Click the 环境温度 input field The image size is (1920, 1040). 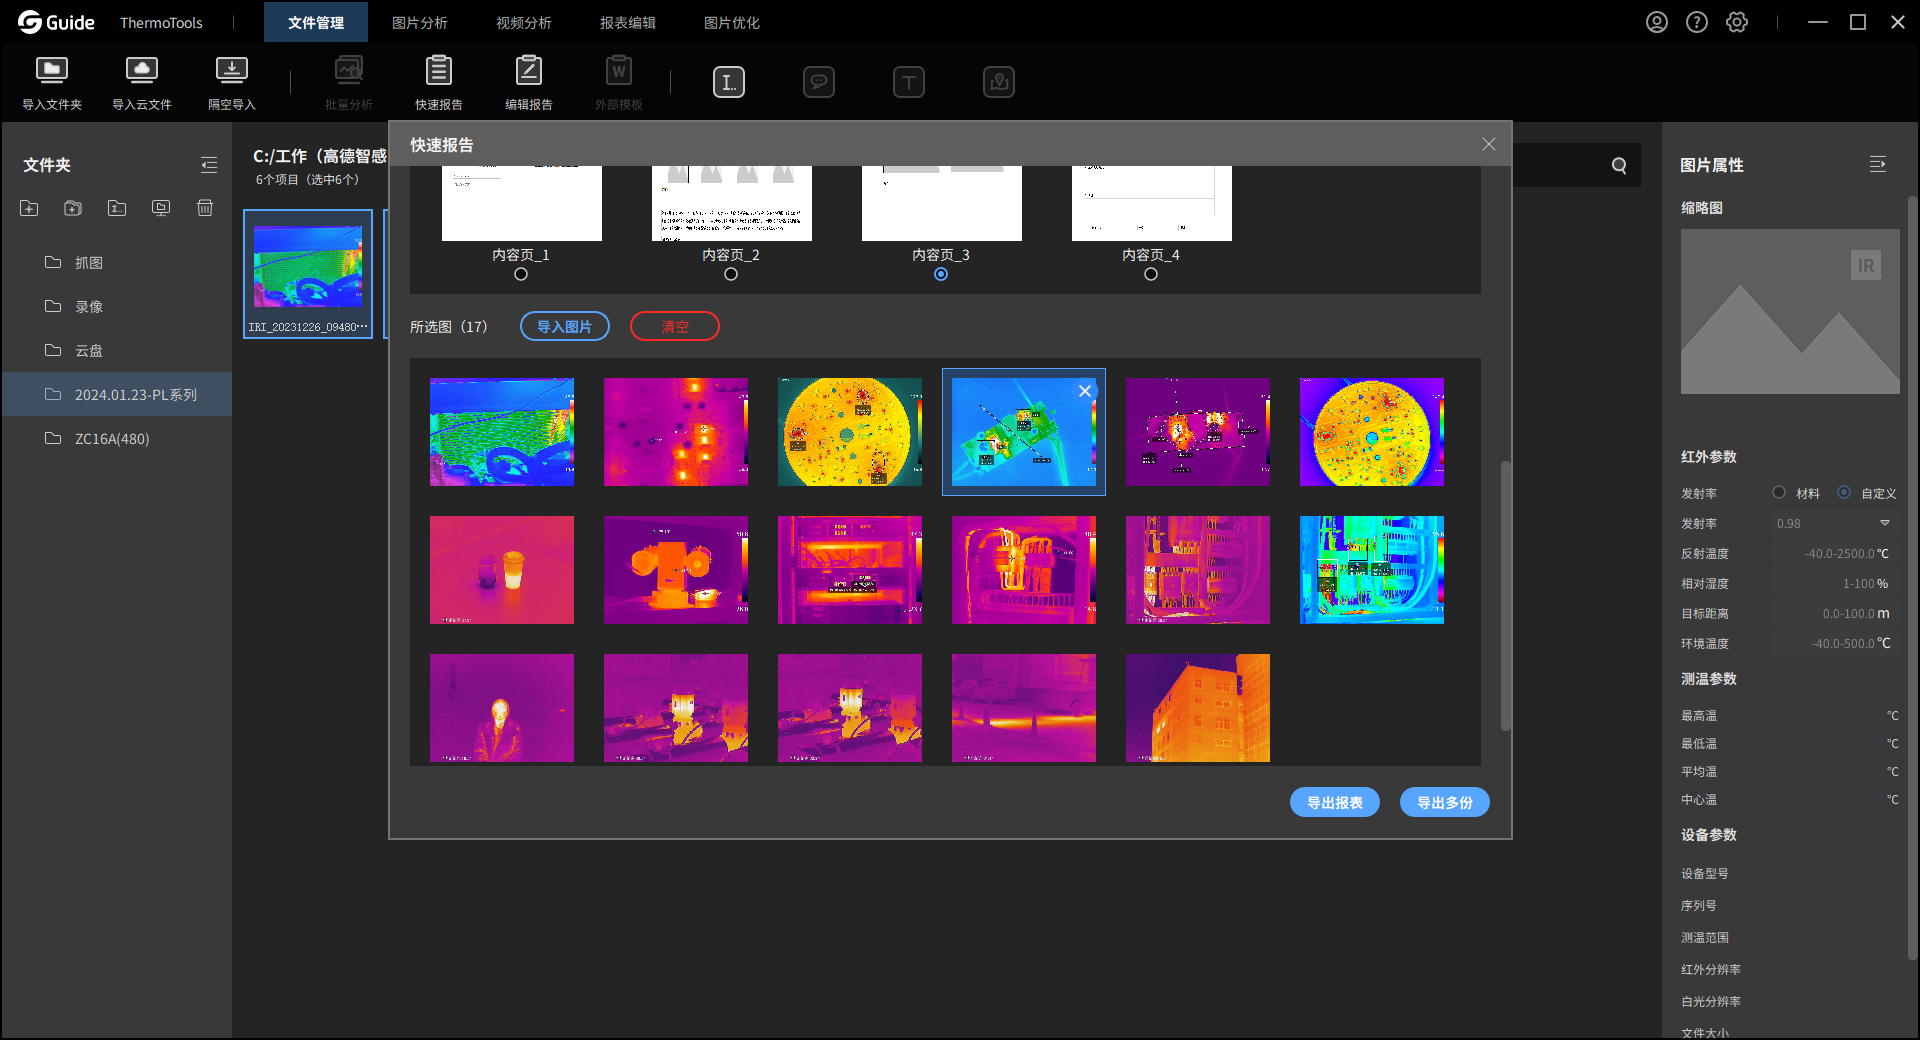click(1834, 643)
